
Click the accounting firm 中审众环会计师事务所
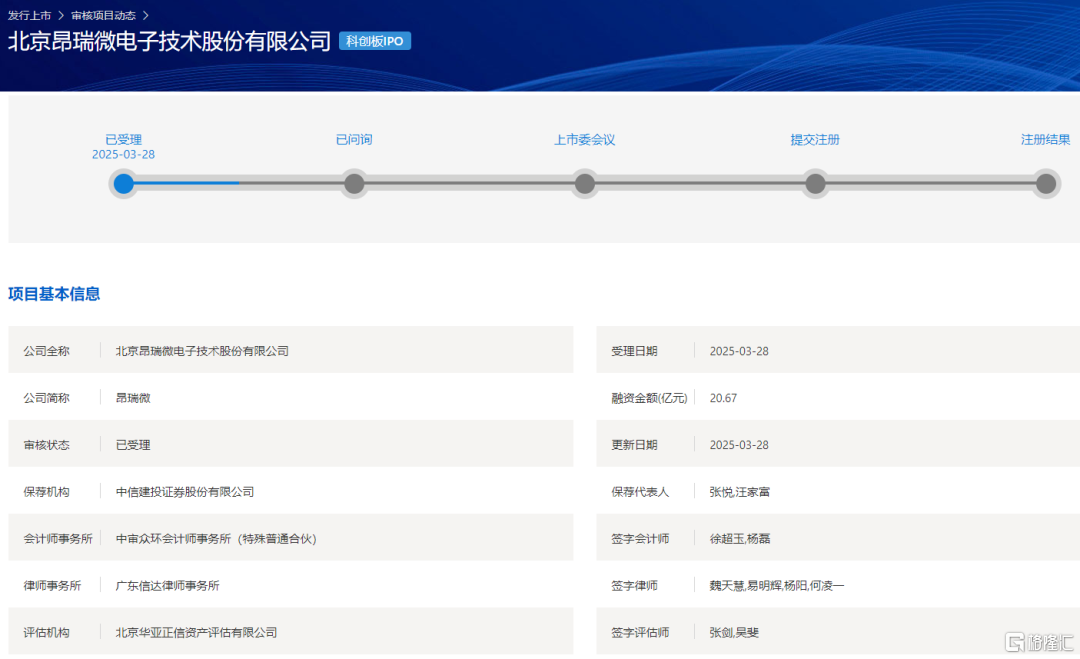click(x=216, y=538)
